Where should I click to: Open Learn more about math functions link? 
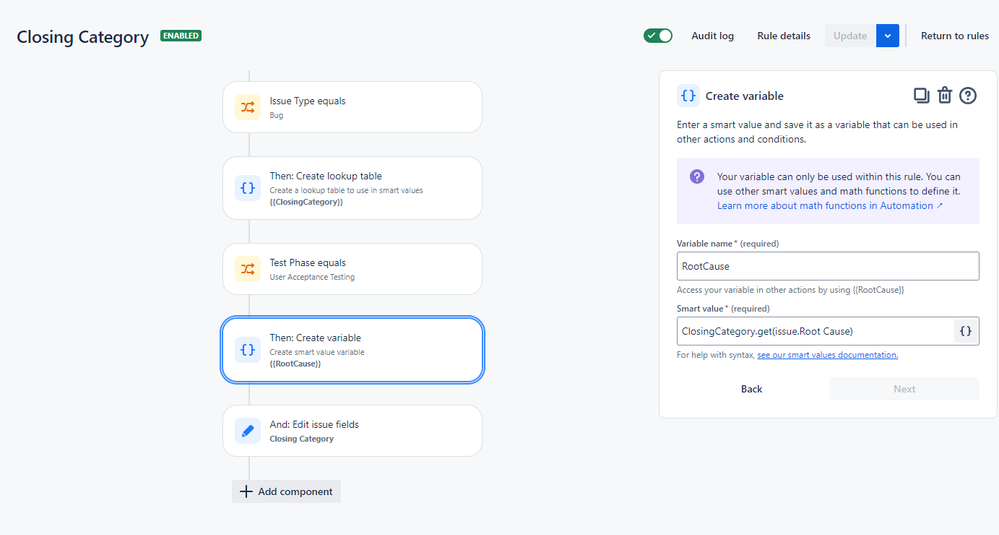830,206
